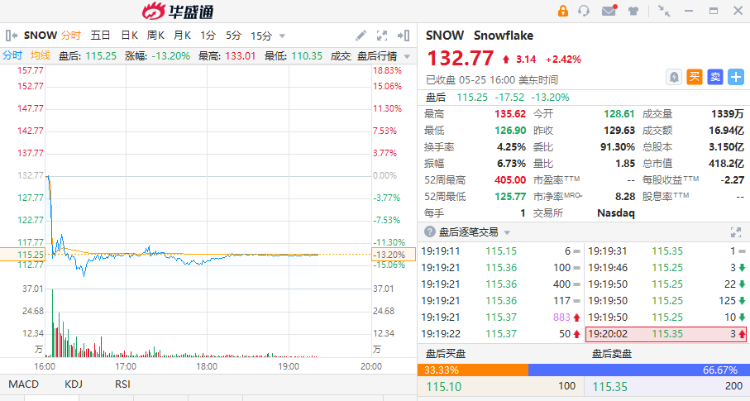Collapse the right-side quote panel icon
Image resolution: width=750 pixels, height=401 pixels.
[403, 35]
